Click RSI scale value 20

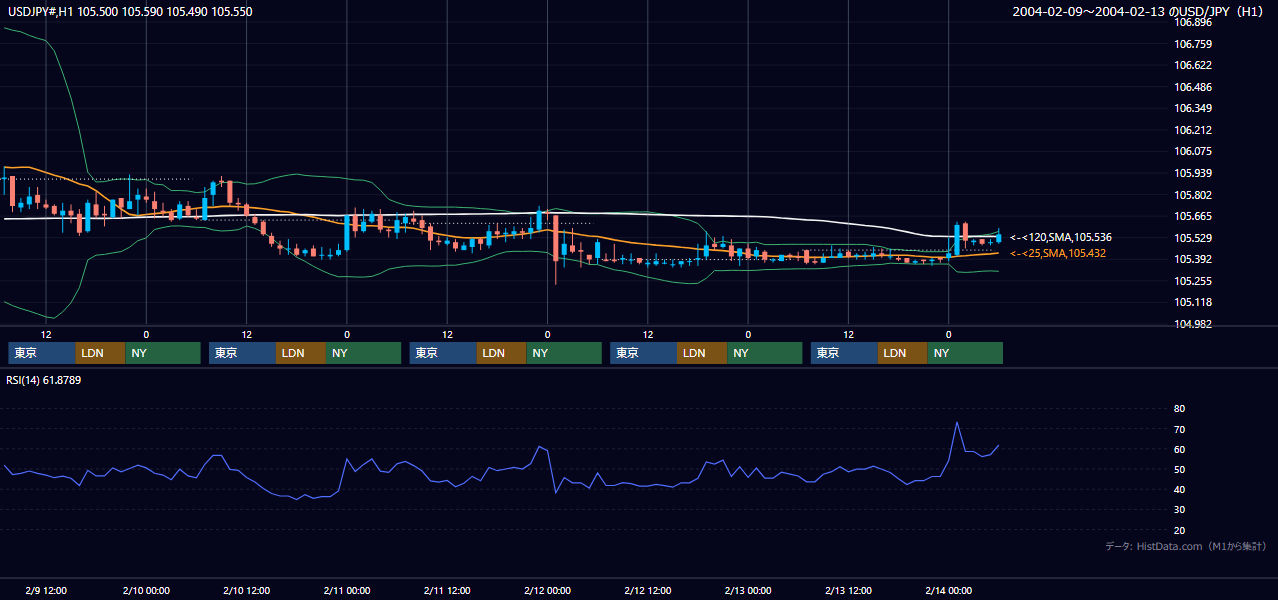coord(1179,530)
